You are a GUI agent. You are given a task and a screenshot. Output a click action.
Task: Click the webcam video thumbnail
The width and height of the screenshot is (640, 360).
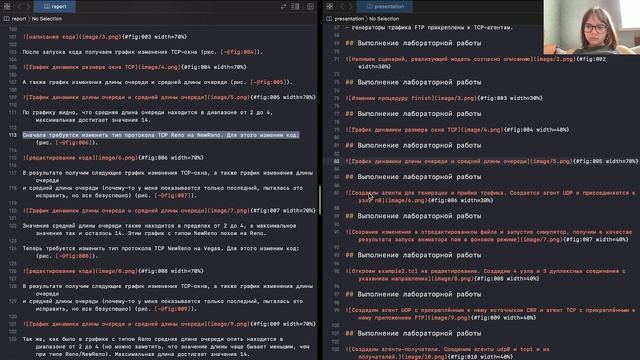pos(592,27)
